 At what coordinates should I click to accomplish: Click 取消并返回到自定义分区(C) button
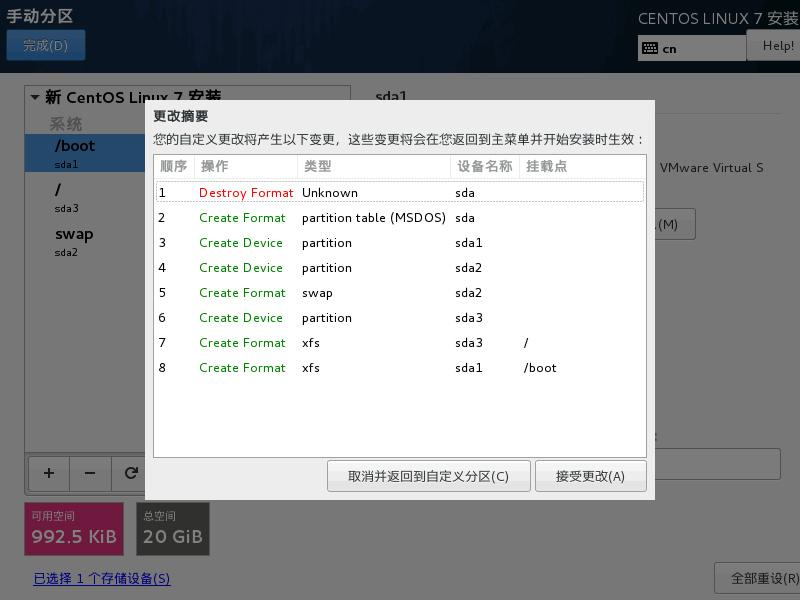tap(429, 476)
